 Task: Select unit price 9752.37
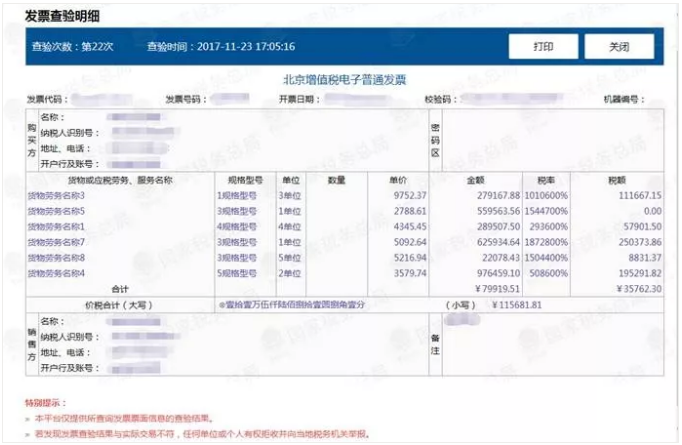(410, 196)
